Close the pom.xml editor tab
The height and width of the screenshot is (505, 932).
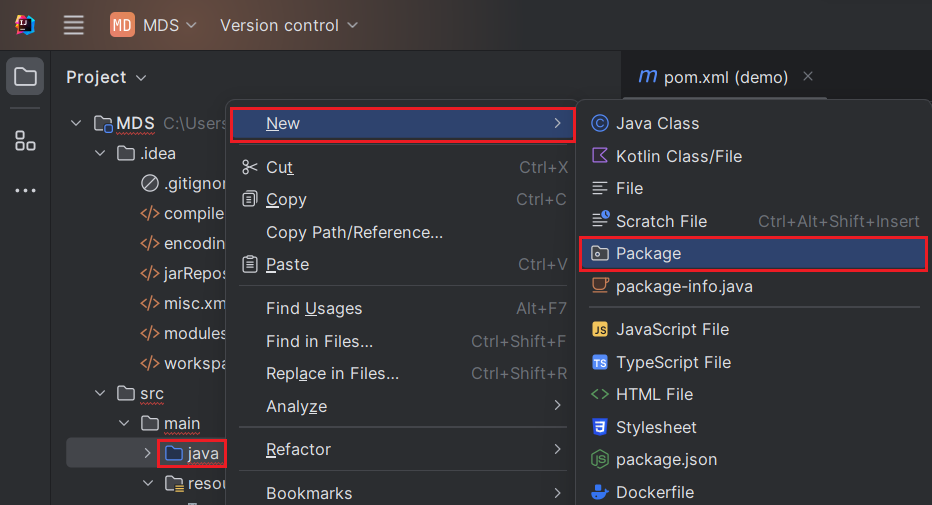click(808, 77)
